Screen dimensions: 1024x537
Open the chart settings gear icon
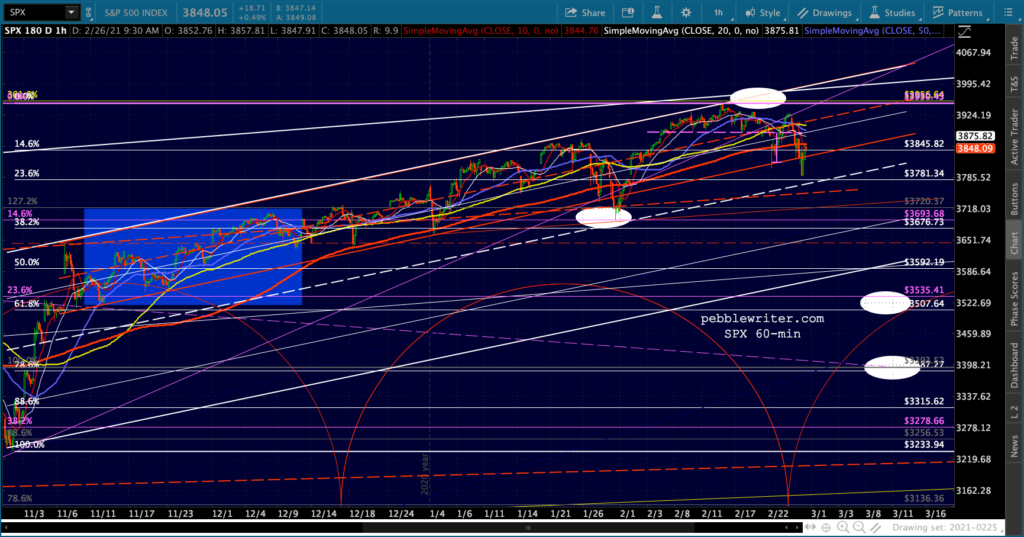point(686,12)
